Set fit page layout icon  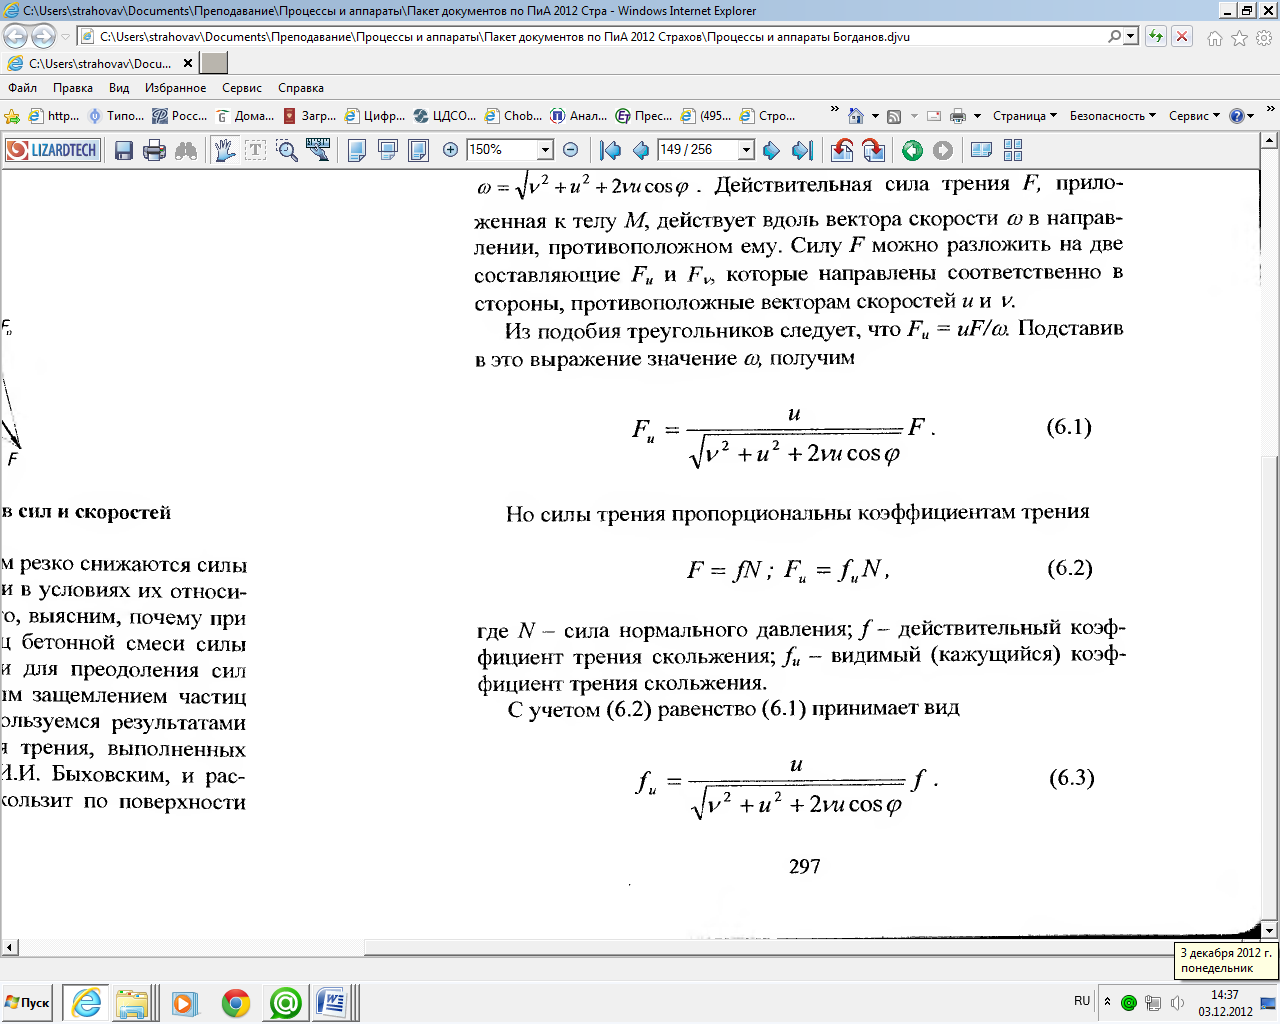click(419, 150)
